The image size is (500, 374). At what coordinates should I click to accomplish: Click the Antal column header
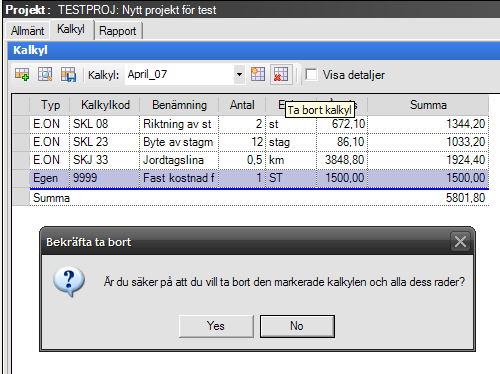242,105
